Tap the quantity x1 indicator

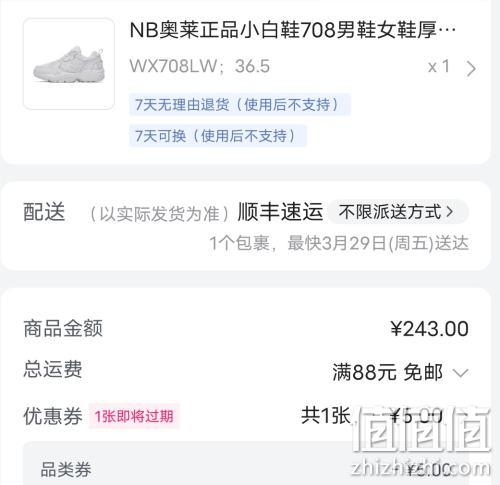pyautogui.click(x=439, y=67)
